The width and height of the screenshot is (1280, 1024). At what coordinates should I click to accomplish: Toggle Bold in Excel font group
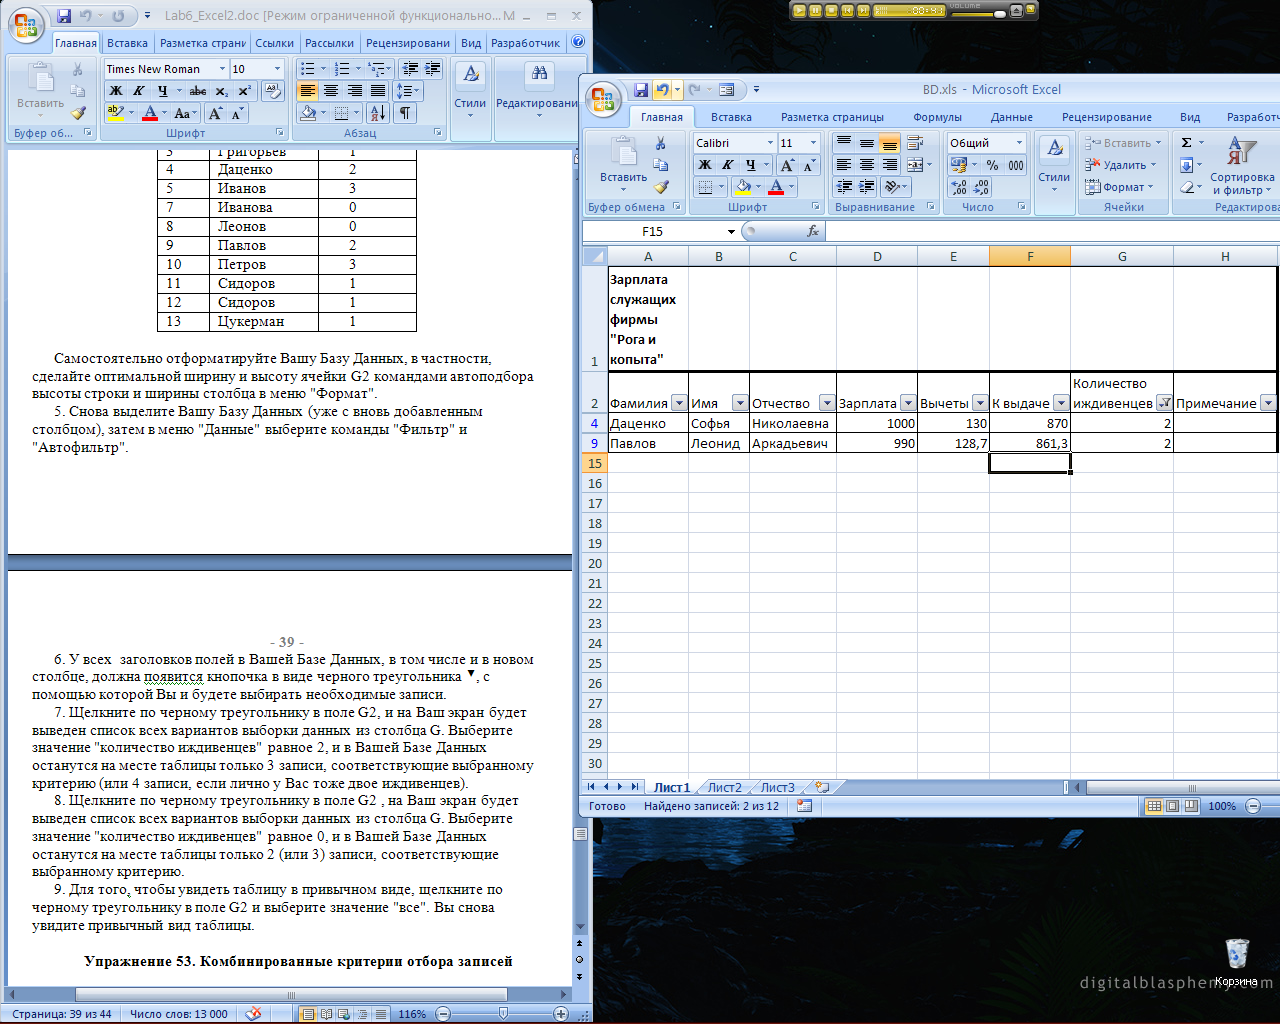click(705, 165)
